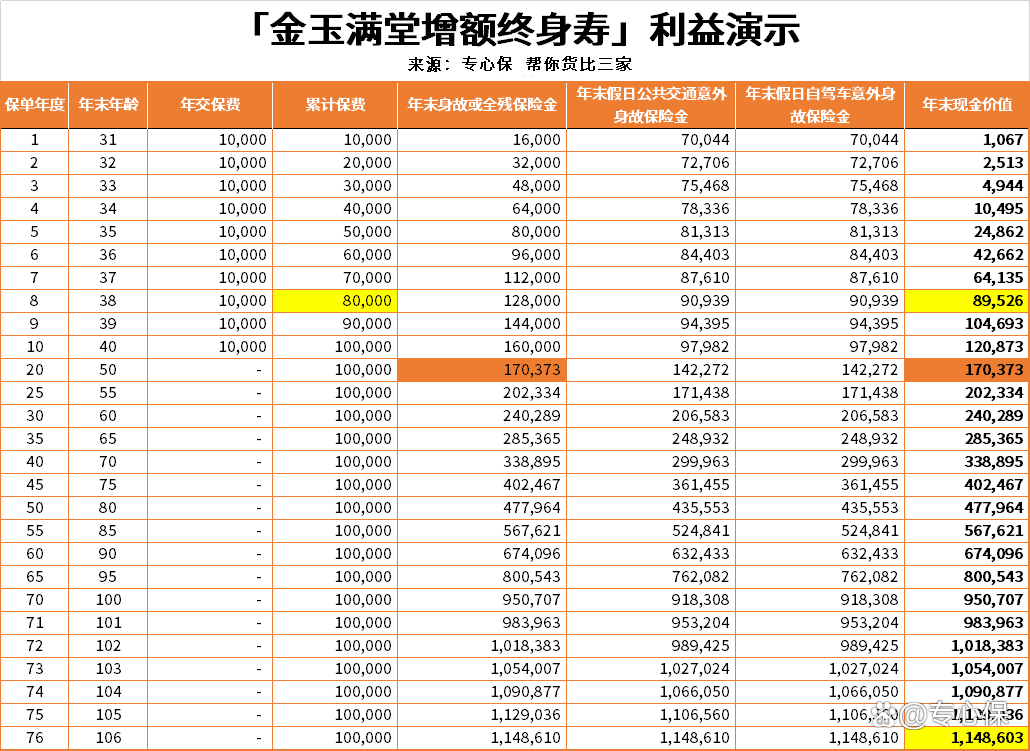This screenshot has height=751, width=1030.
Task: Click year-end age cell 38
Action: pos(108,300)
